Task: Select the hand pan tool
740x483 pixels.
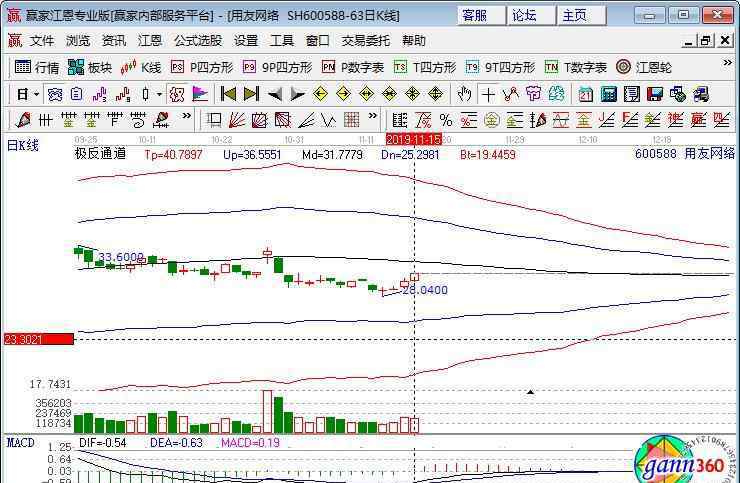Action: 464,94
